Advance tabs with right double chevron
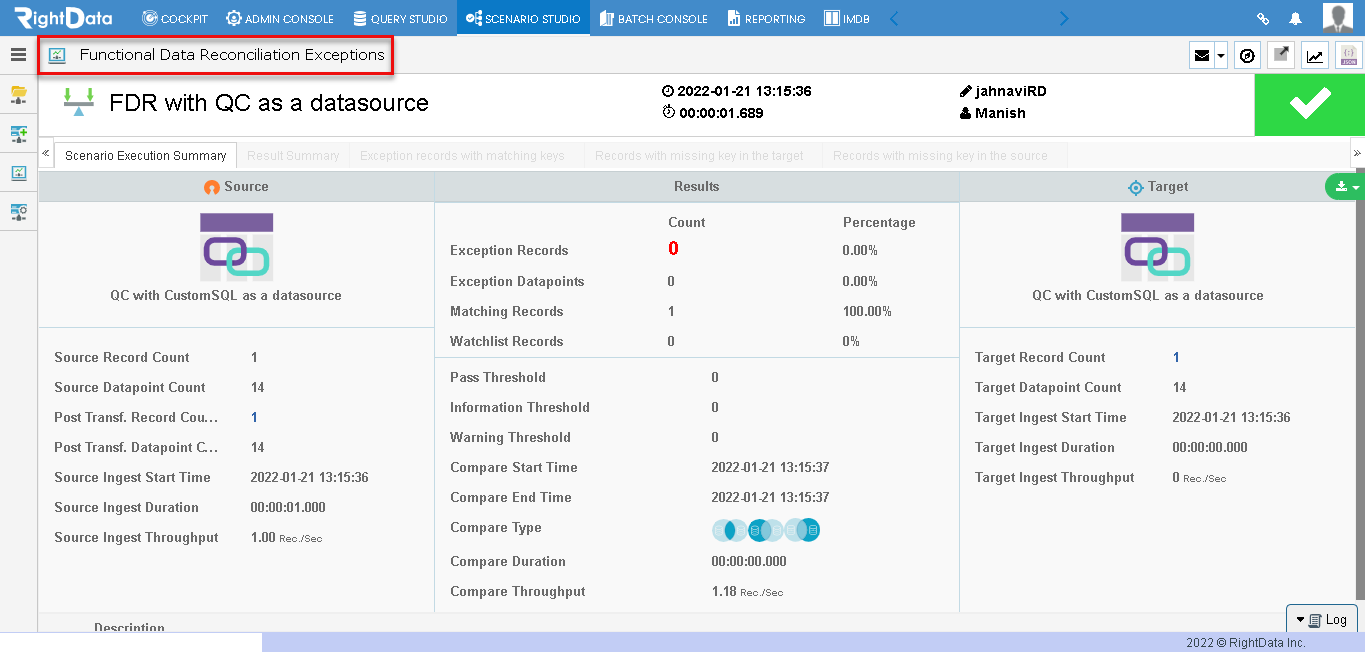The width and height of the screenshot is (1365, 652). (x=1357, y=154)
